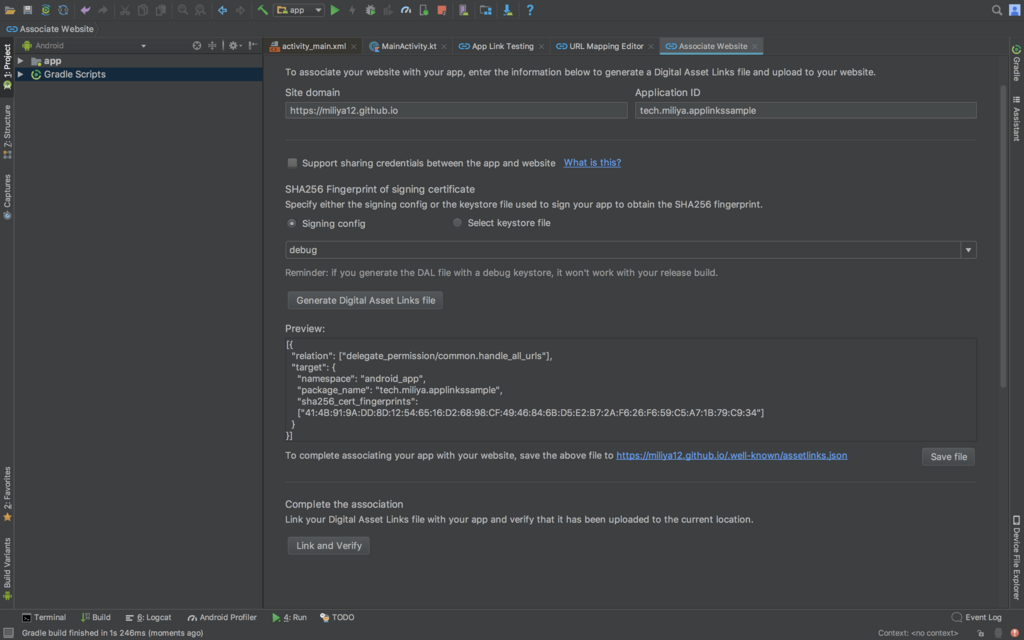Click the Paste toolbar icon
Viewport: 1024px width, 640px height.
pos(160,10)
